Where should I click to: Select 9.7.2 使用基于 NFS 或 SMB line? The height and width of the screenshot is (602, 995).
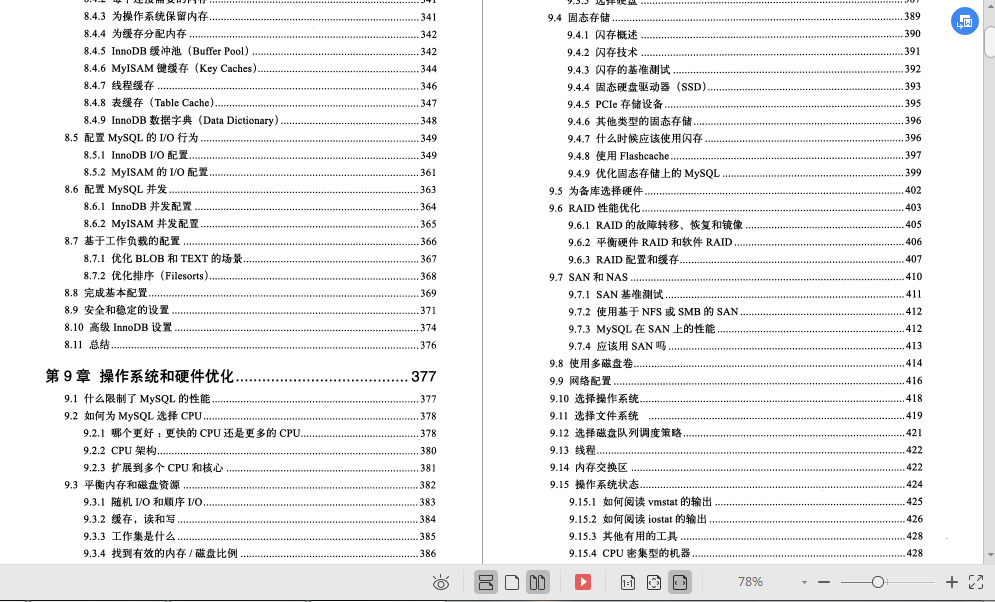744,311
